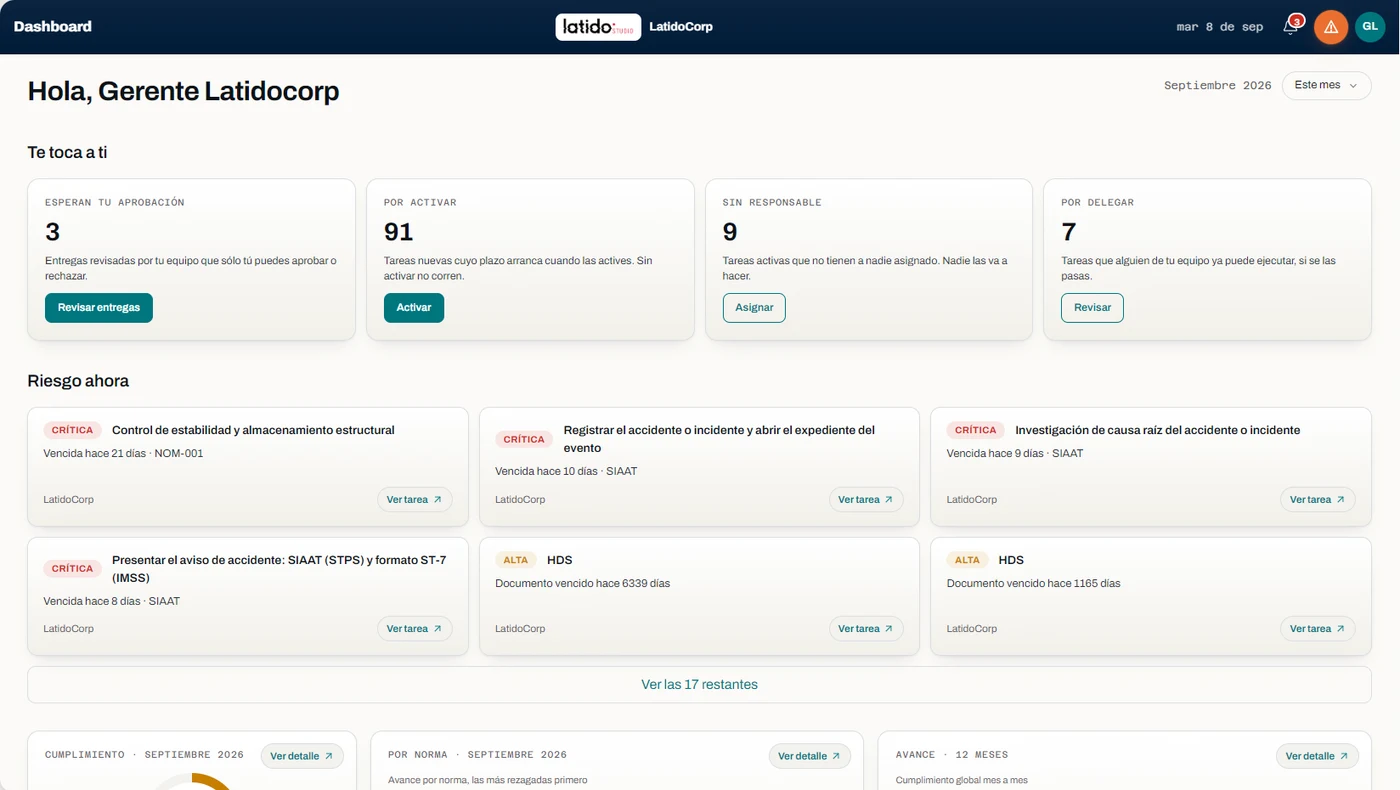The width and height of the screenshot is (1400, 790).
Task: Click title Control de estabilidad y almacenamiento estructural
Action: 253,430
